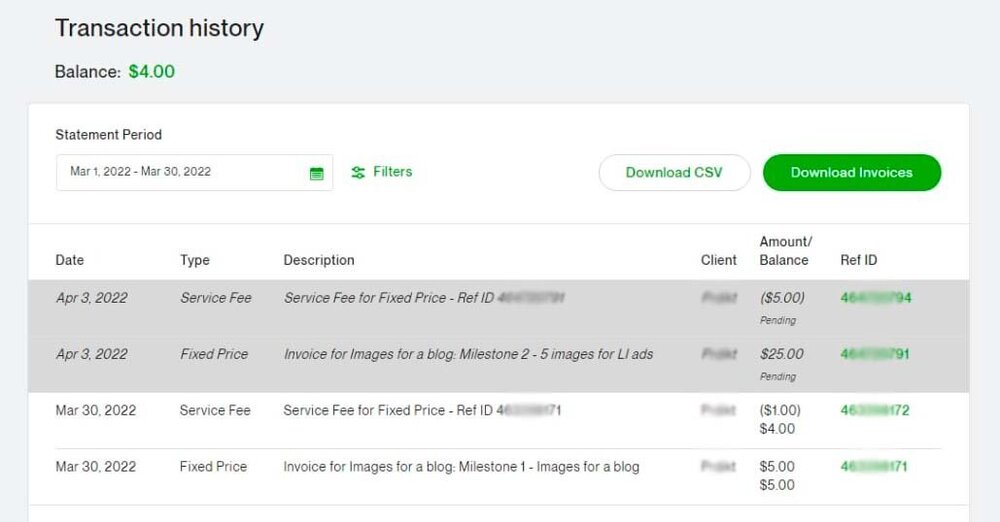Select Service Fee description in Mar 30 row
The height and width of the screenshot is (522, 1000).
(422, 410)
